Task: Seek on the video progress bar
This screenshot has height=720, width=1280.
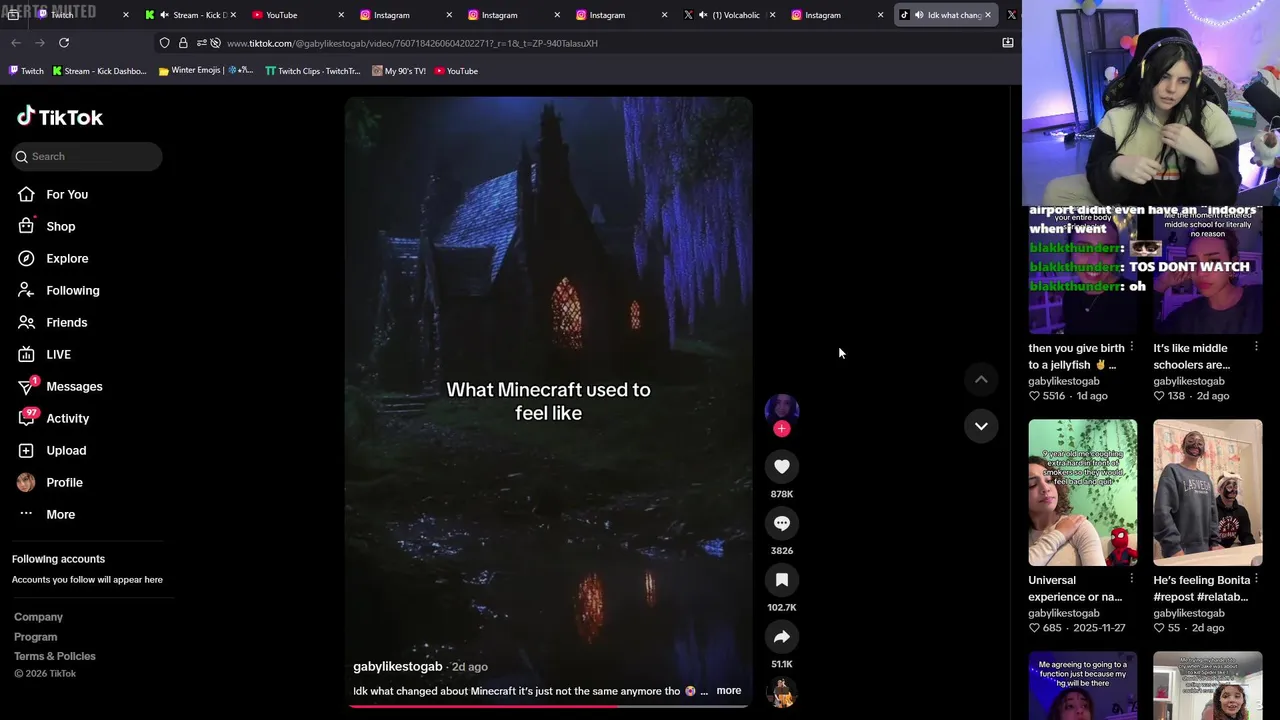Action: point(548,706)
